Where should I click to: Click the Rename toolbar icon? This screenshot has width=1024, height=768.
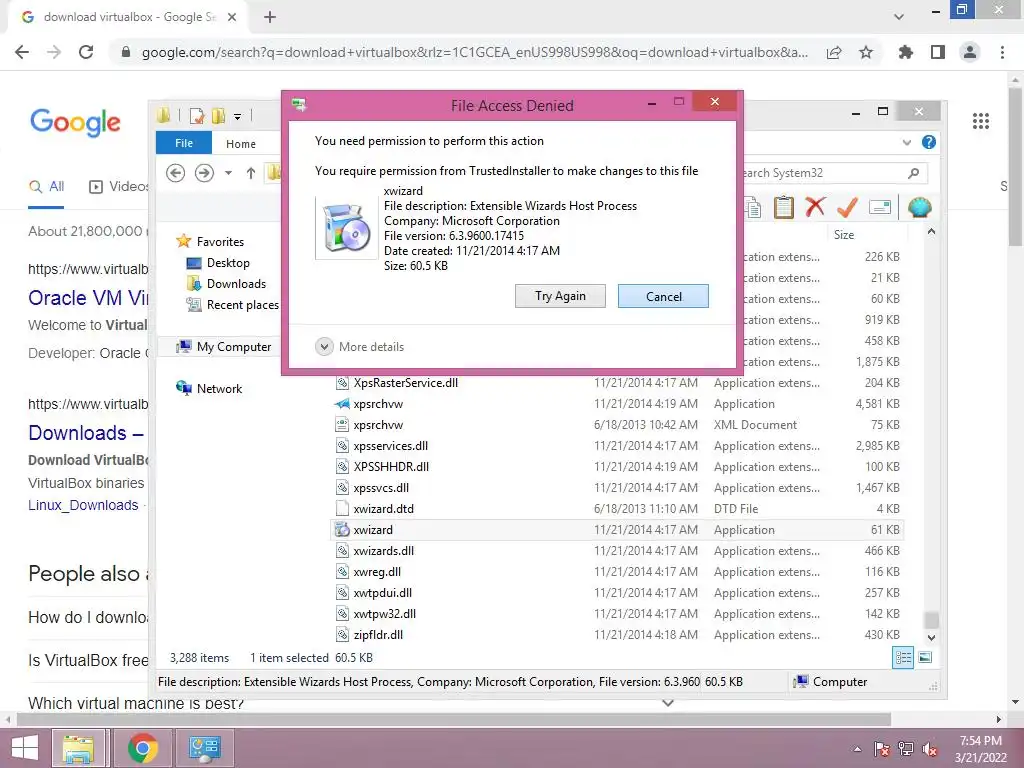(x=880, y=208)
